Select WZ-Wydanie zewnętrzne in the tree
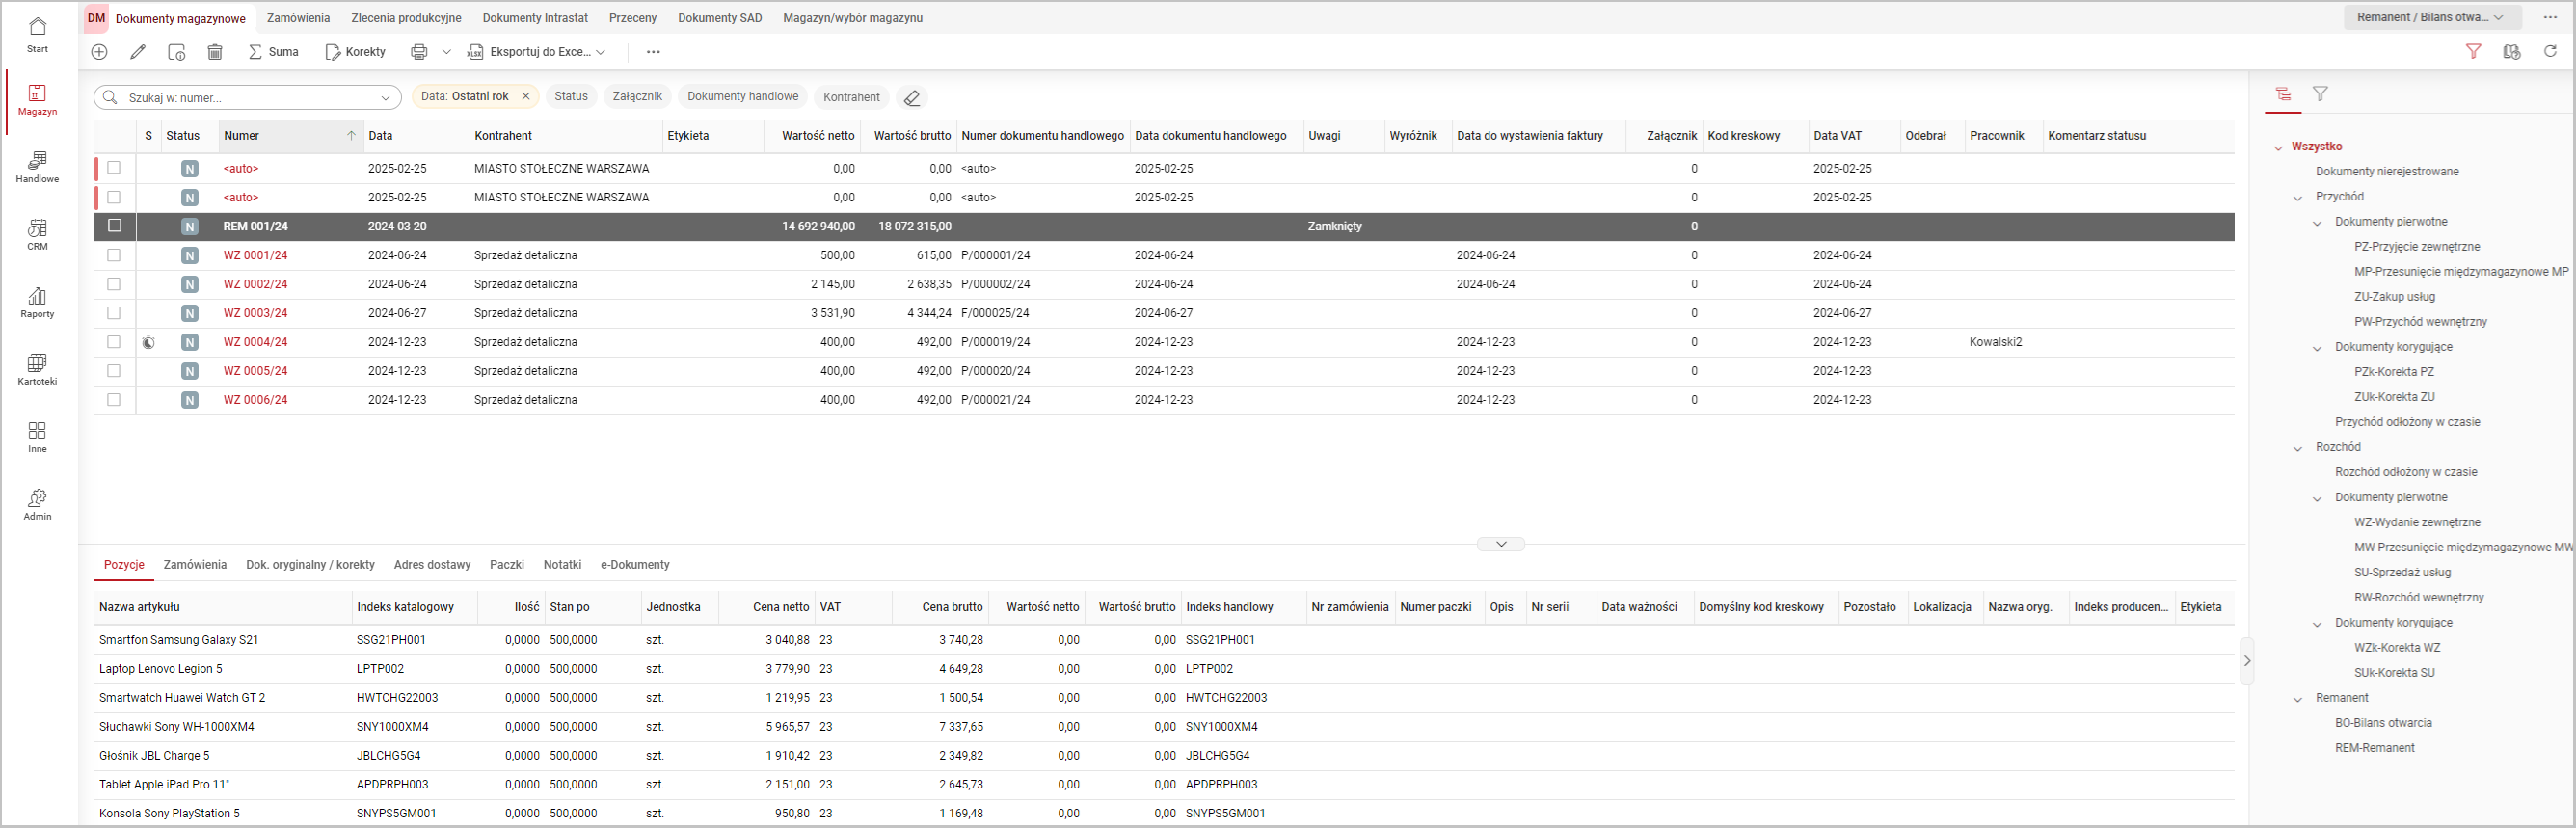 [2417, 522]
